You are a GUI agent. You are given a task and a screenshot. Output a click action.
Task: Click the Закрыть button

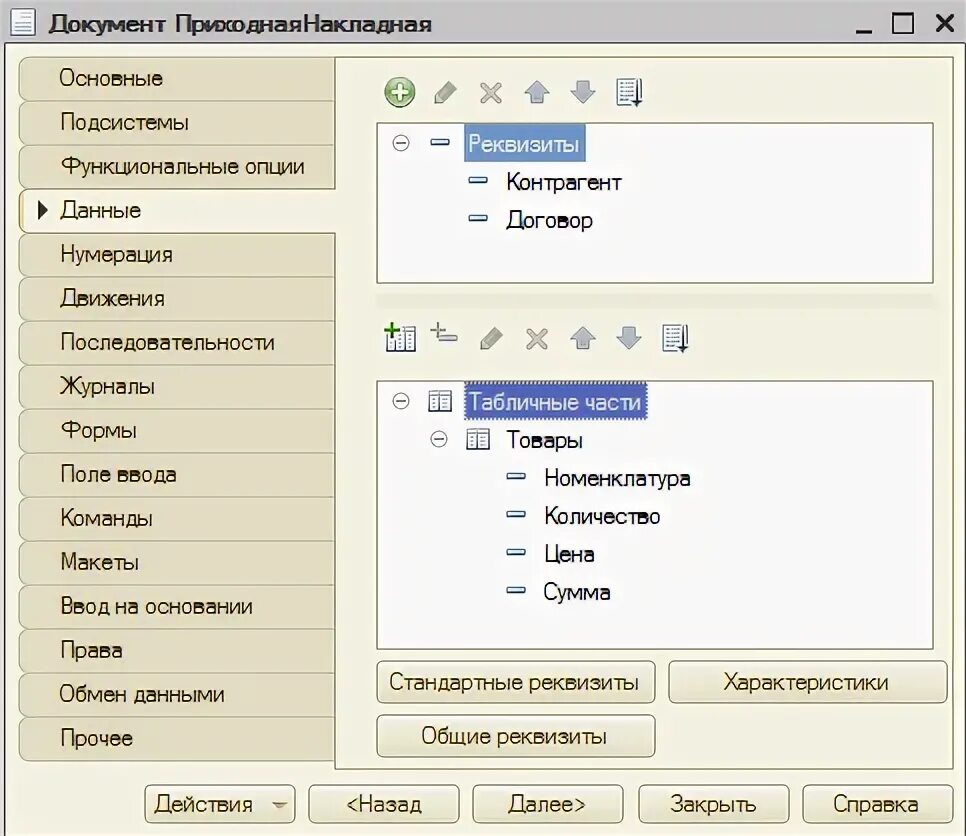point(713,804)
